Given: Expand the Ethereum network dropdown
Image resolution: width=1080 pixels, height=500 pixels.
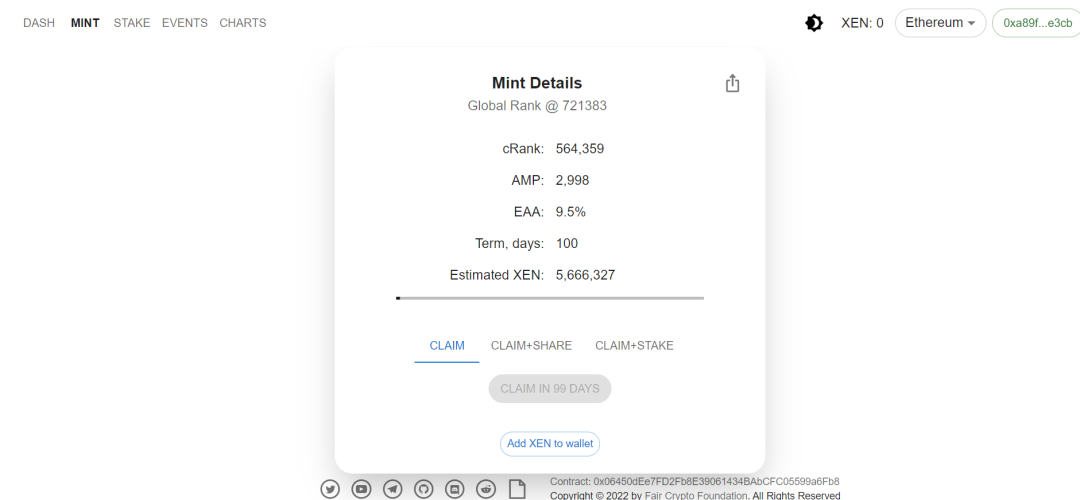Looking at the screenshot, I should pos(940,23).
